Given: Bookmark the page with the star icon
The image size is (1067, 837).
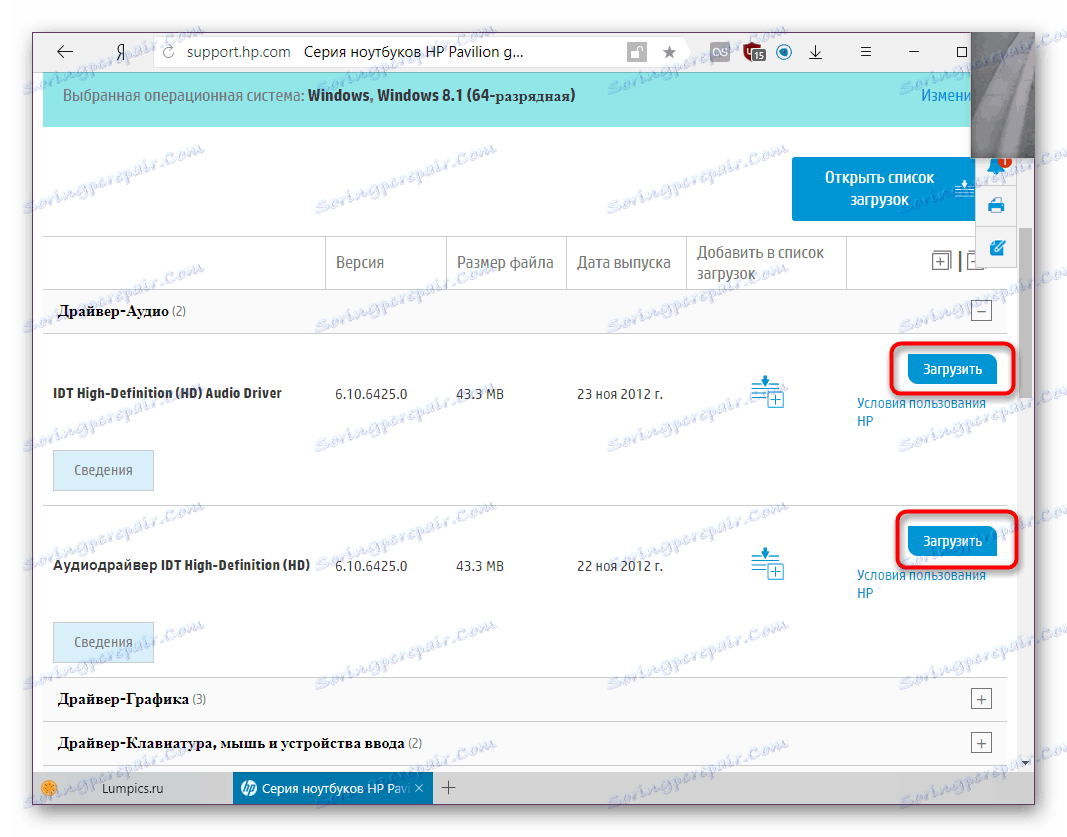Looking at the screenshot, I should pyautogui.click(x=669, y=52).
